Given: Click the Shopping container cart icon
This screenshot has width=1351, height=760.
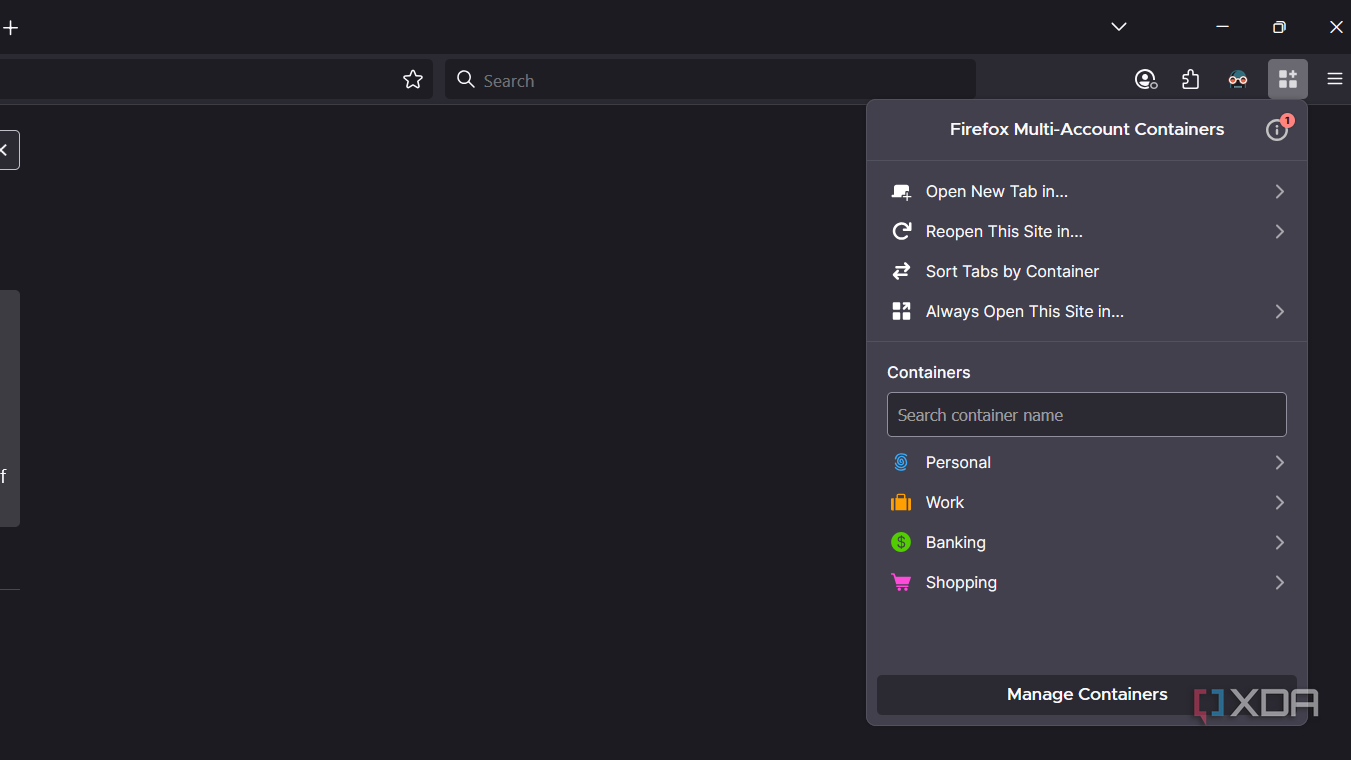Looking at the screenshot, I should [x=901, y=582].
